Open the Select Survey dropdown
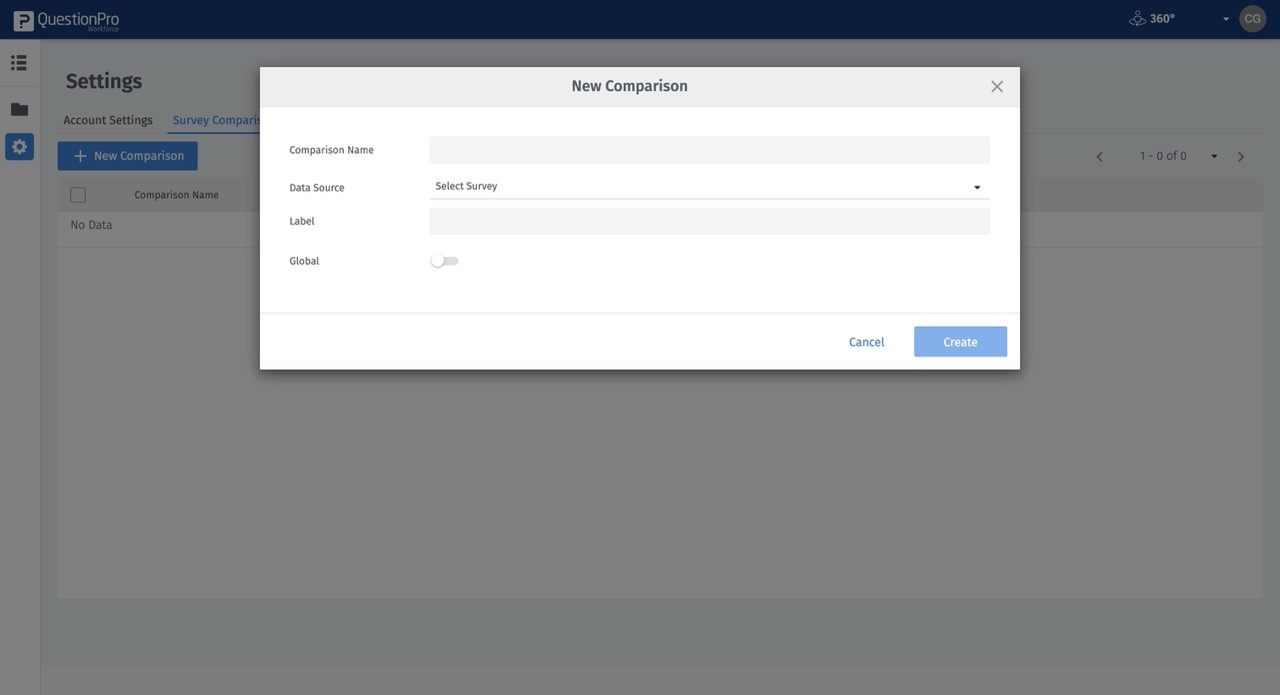The height and width of the screenshot is (695, 1280). click(708, 187)
